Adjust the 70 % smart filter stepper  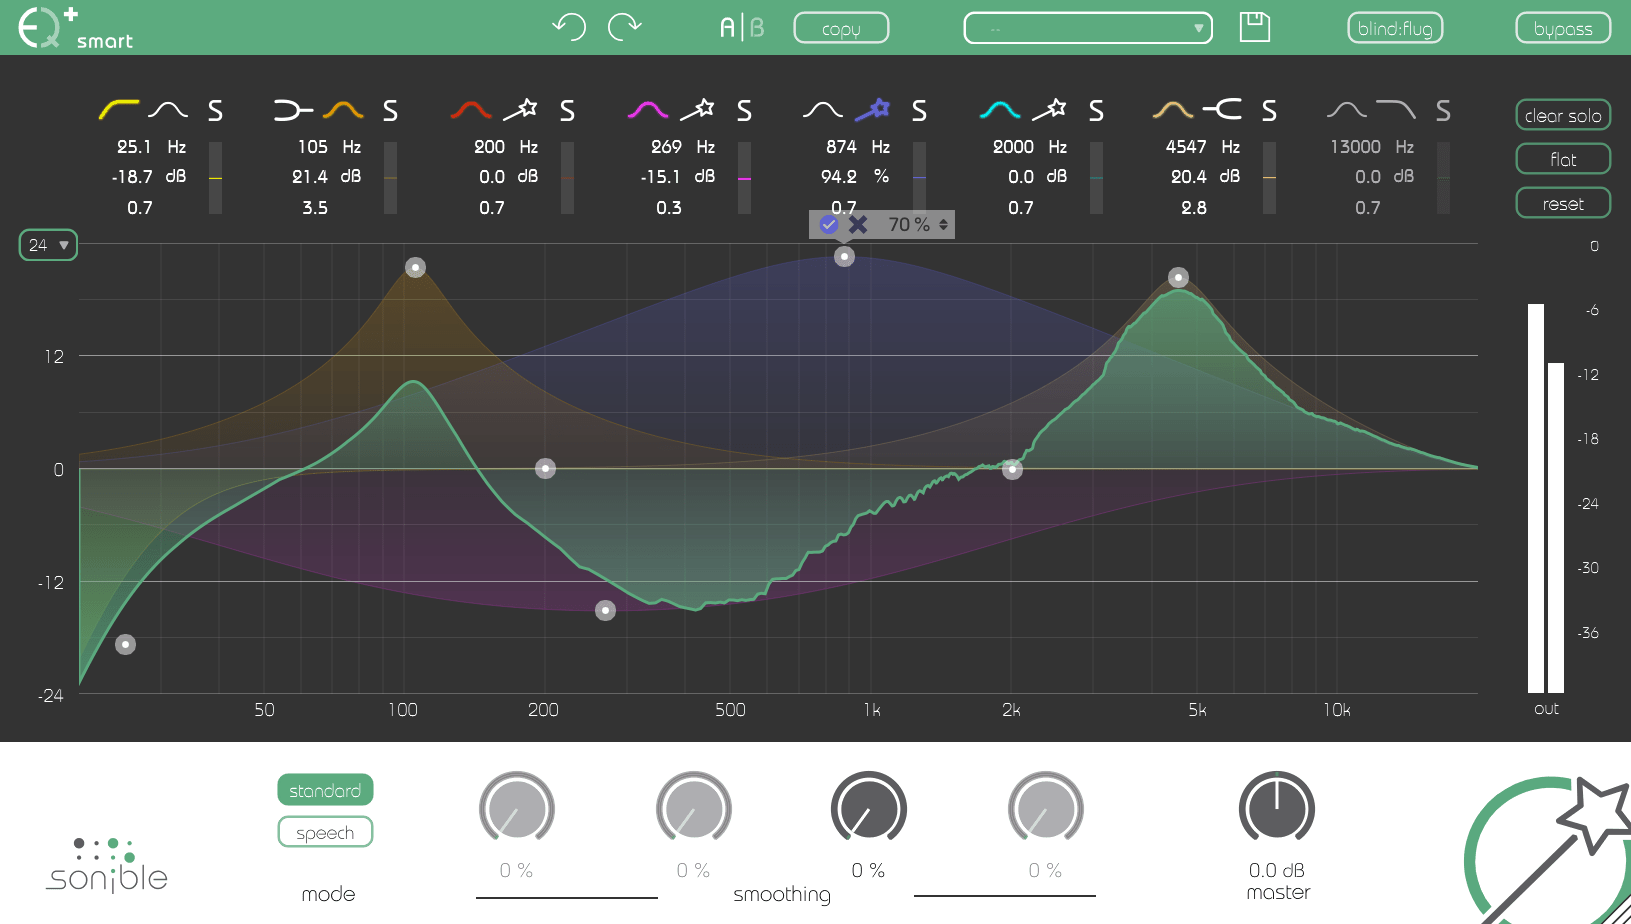(x=943, y=225)
